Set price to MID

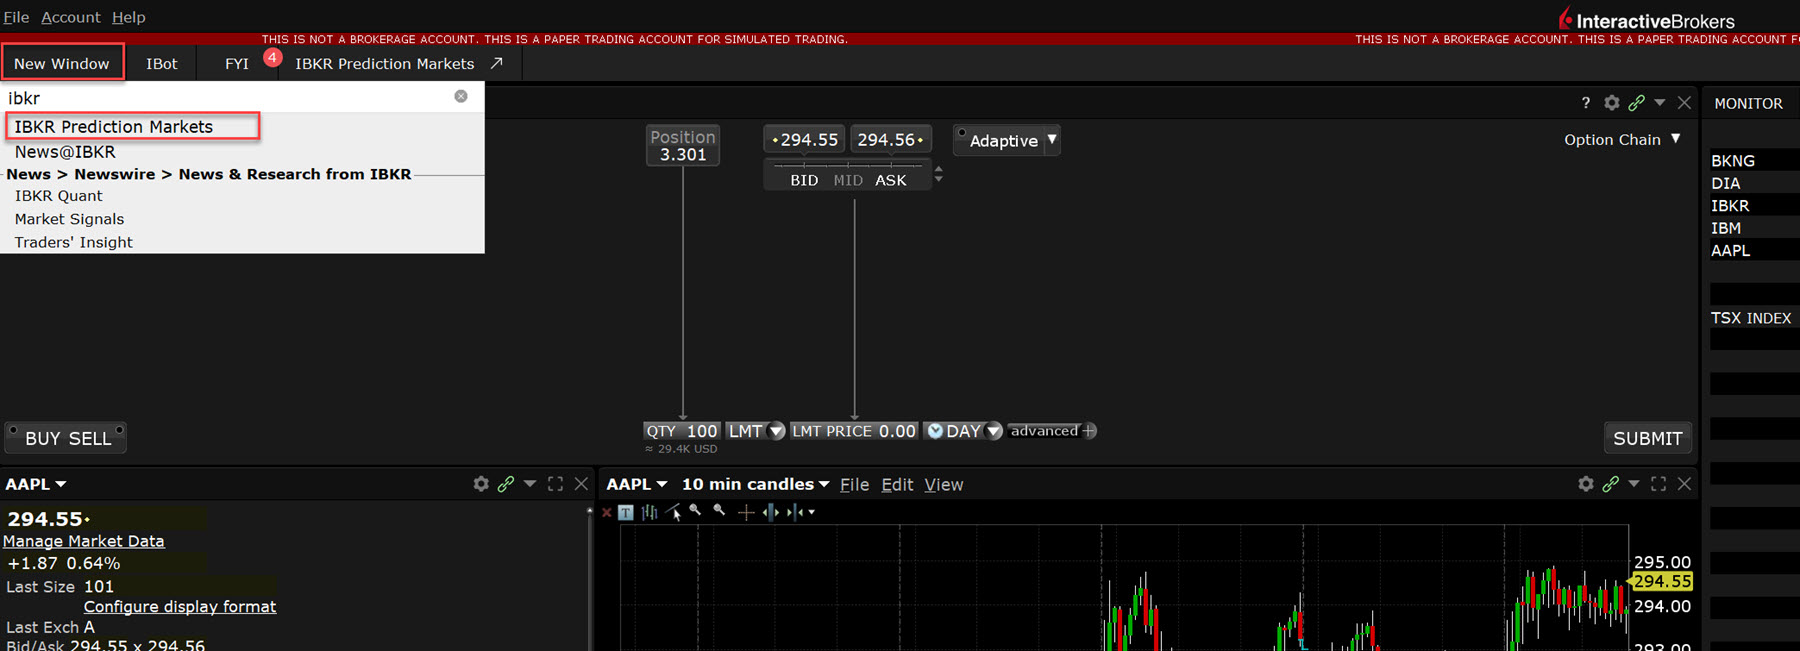point(848,180)
